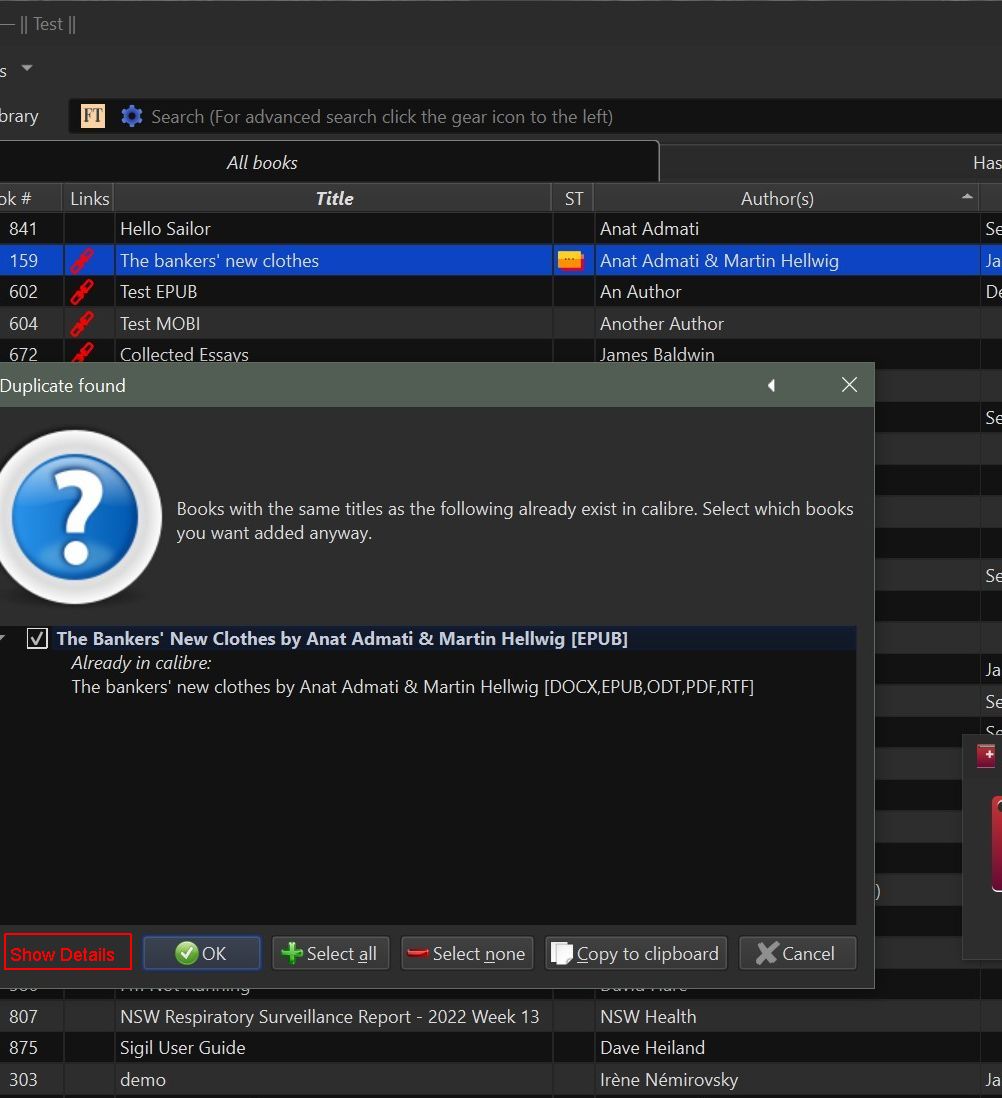Click the Another Author cell
Screen dimensions: 1002x1098
tap(787, 324)
